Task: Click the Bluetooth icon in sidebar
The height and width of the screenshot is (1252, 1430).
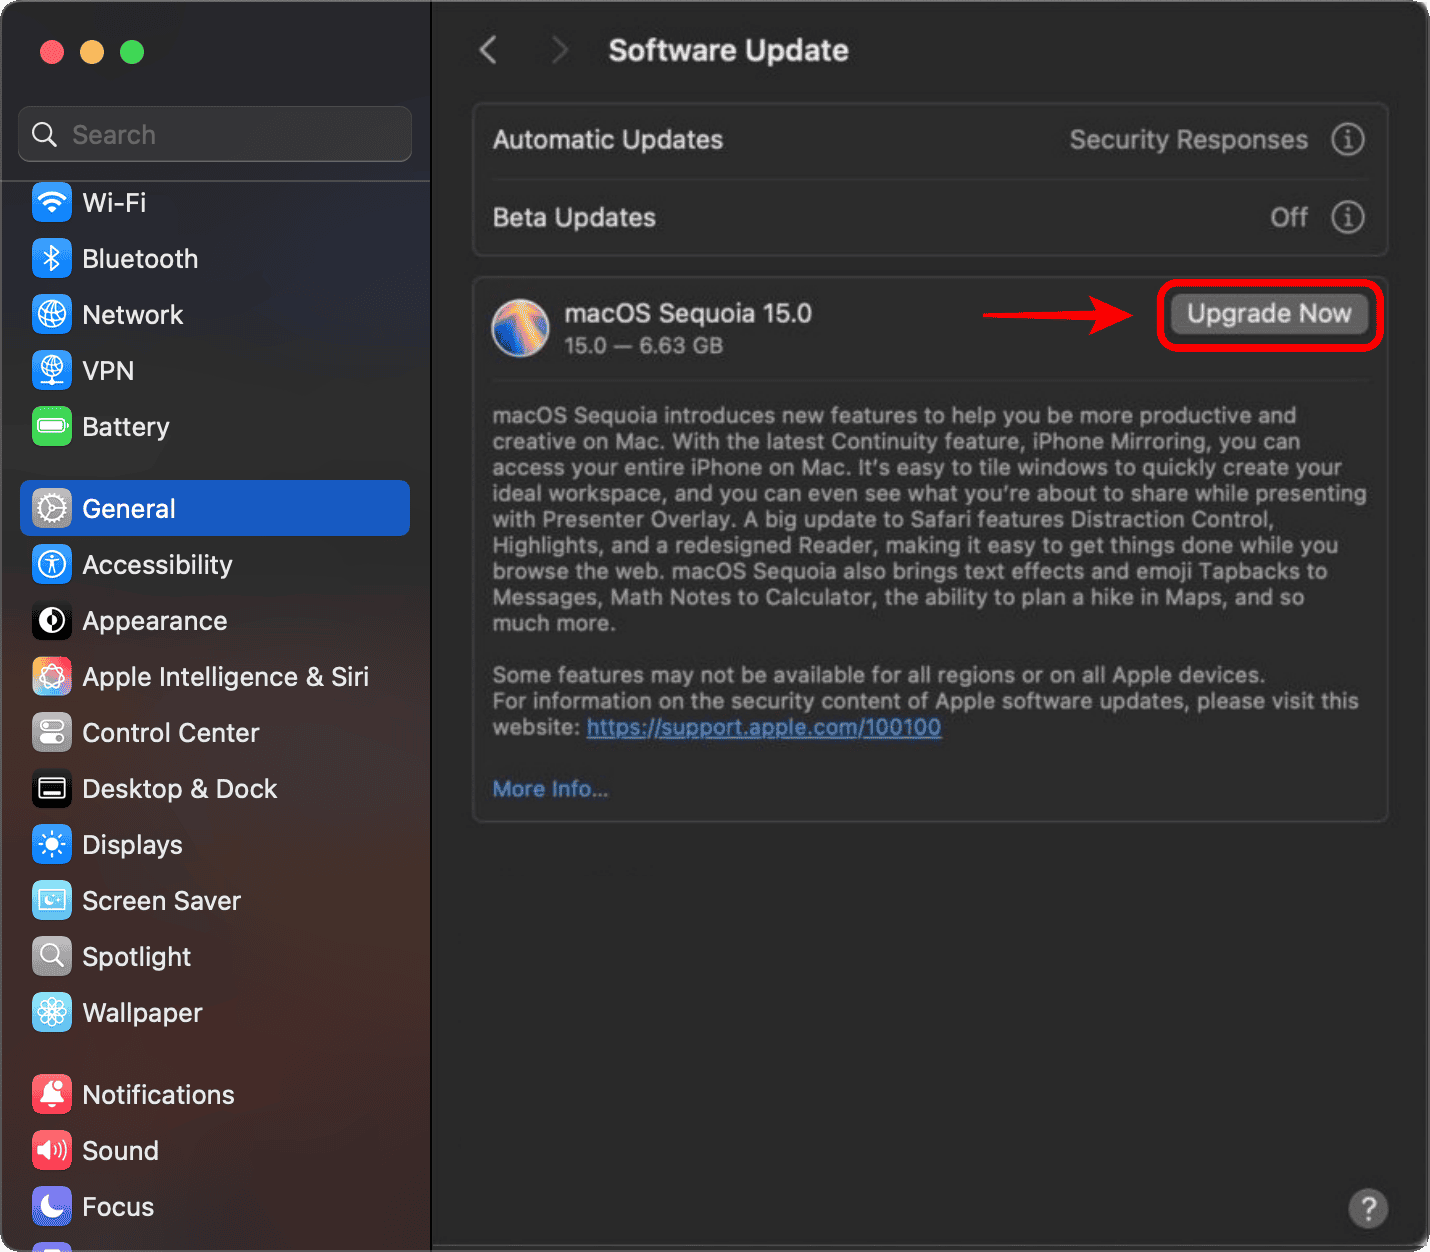Action: point(52,259)
